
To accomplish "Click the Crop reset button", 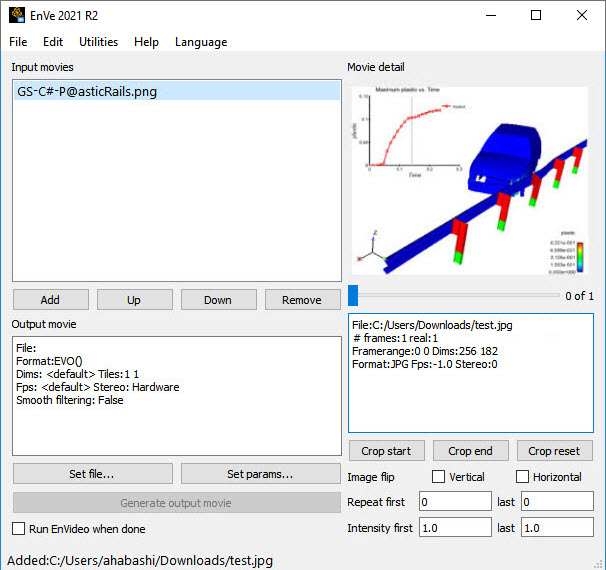I will point(555,451).
